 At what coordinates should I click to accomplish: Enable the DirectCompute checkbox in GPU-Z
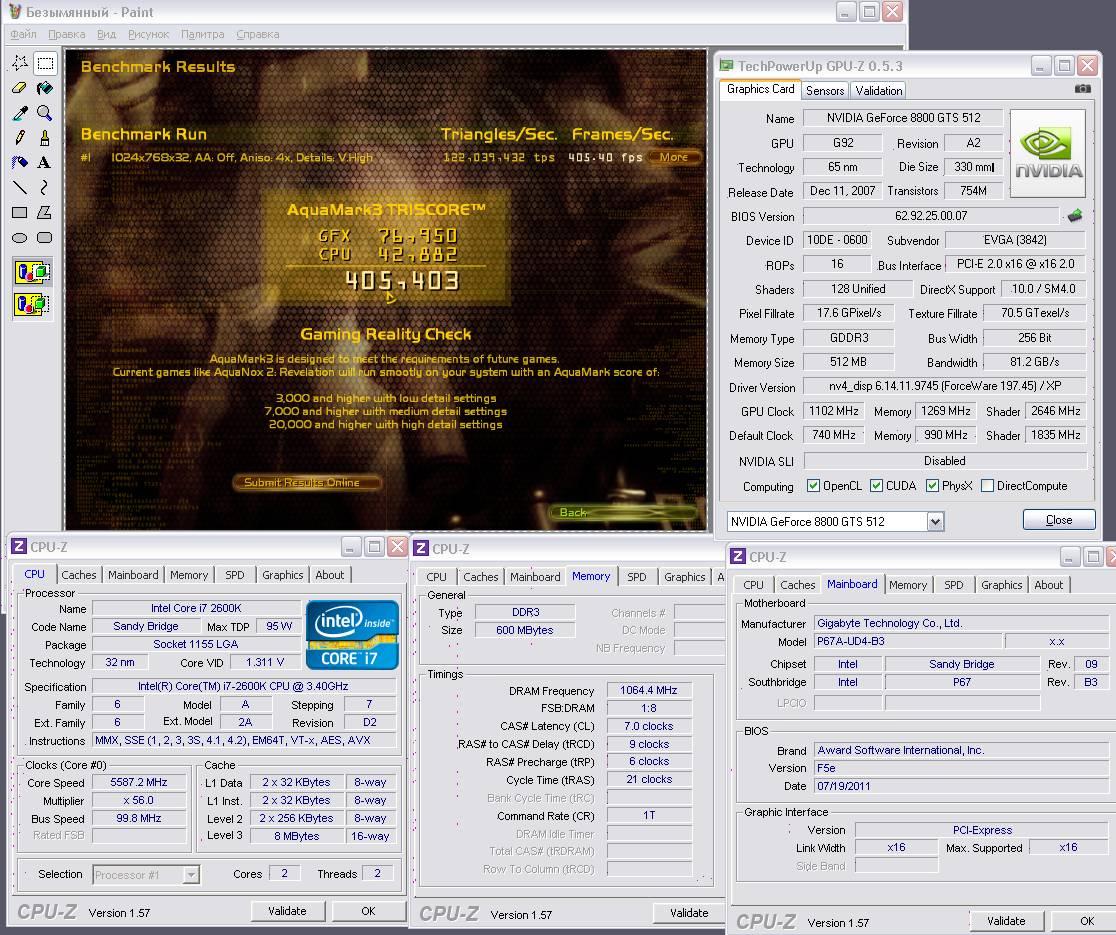click(x=987, y=486)
